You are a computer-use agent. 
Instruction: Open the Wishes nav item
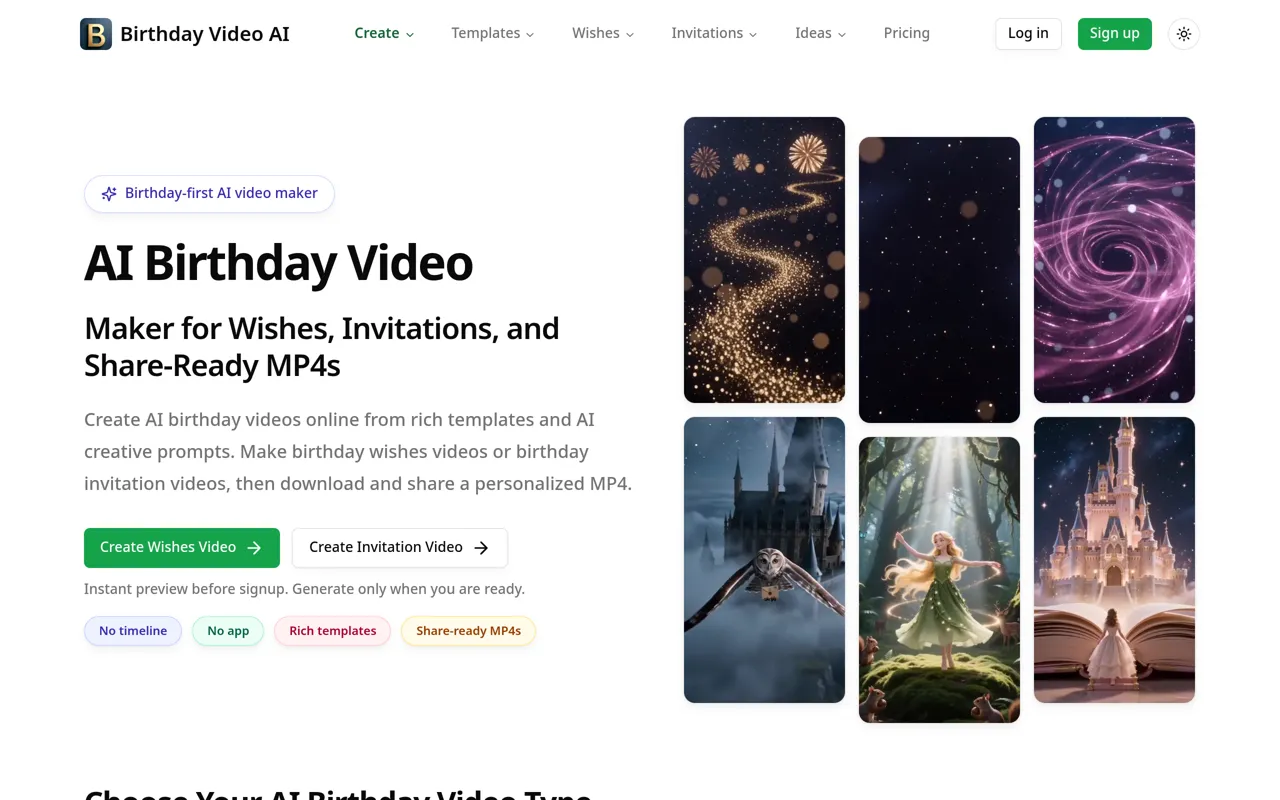(x=596, y=33)
